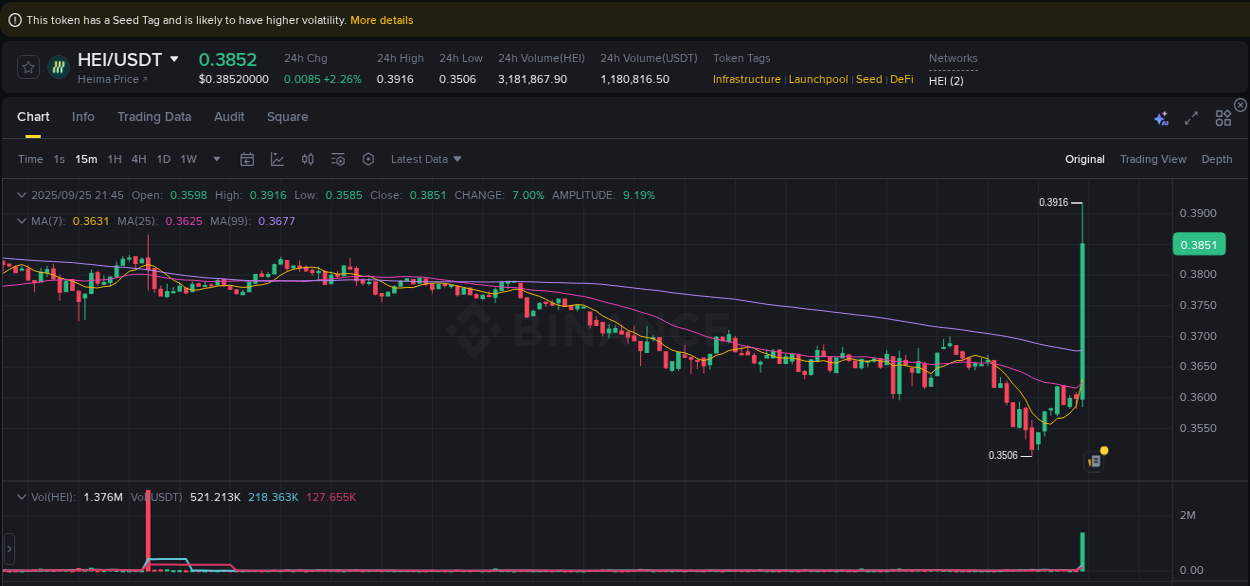Image resolution: width=1250 pixels, height=586 pixels.
Task: Click the HEI token logo
Action: (58, 66)
